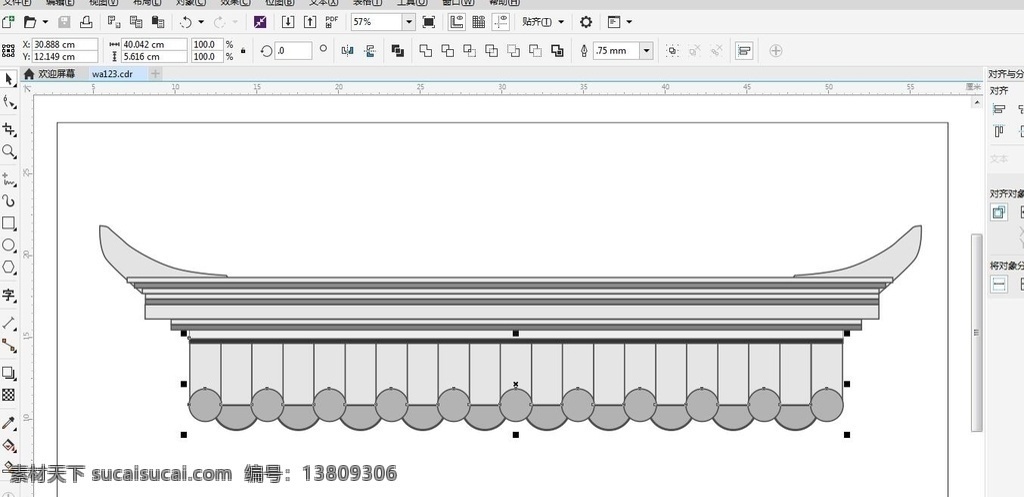Click the Combine objects icon
Viewport: 1024px width, 497px height.
398,50
